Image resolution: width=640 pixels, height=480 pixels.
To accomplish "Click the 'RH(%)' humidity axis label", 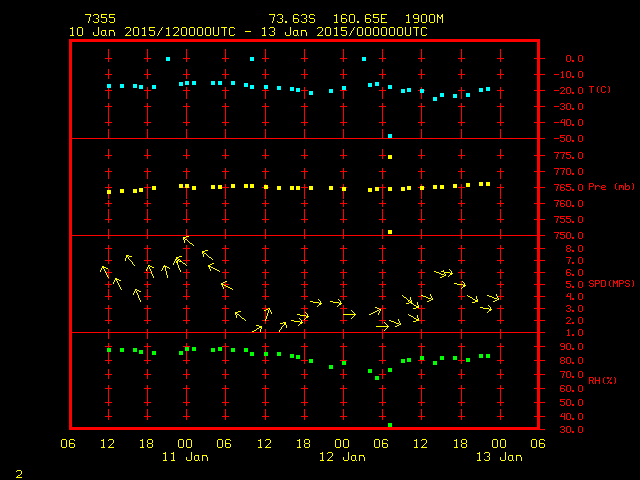I will click(602, 380).
